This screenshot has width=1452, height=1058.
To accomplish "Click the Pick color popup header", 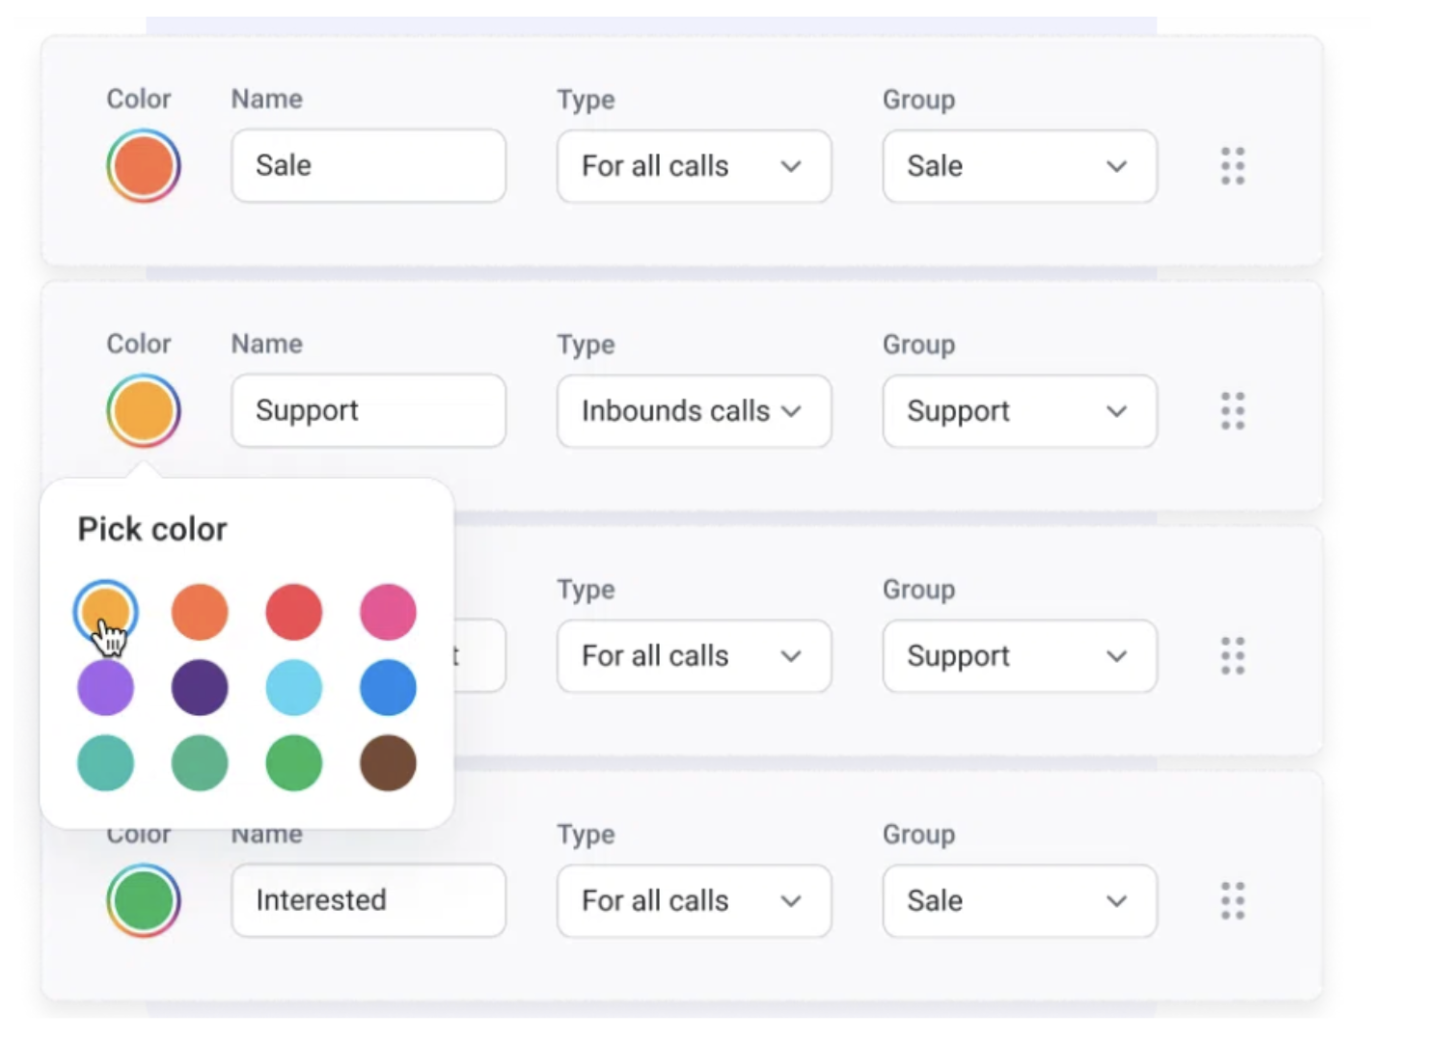I will pyautogui.click(x=152, y=528).
